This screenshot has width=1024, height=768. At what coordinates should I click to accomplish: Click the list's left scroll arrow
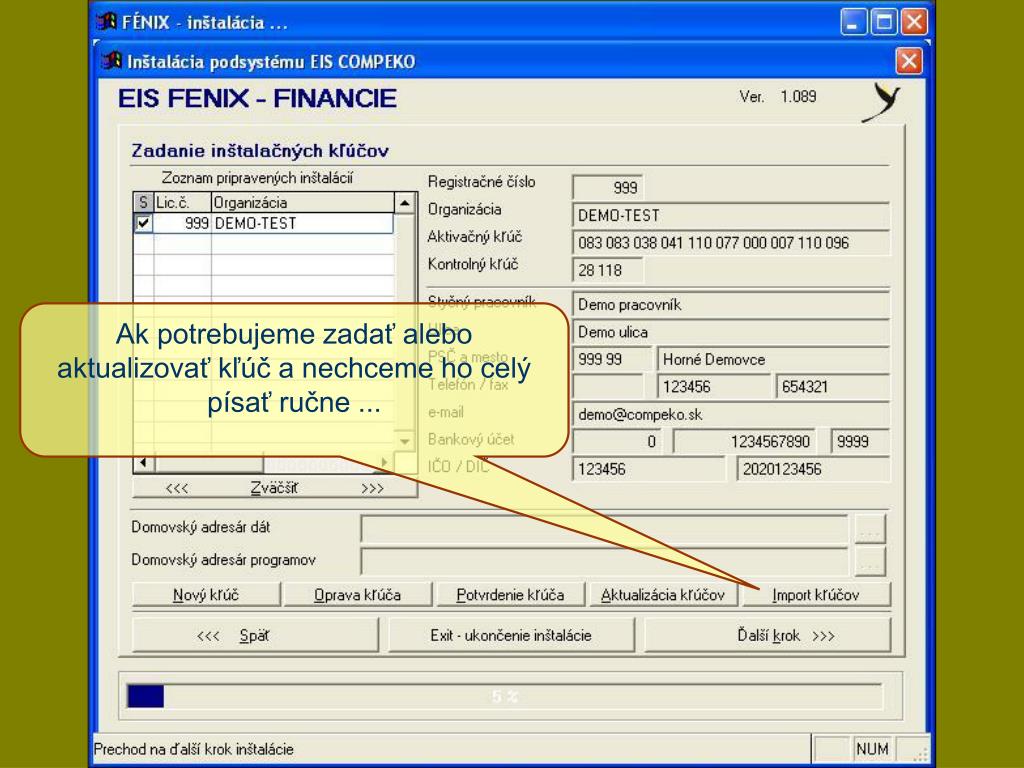click(143, 463)
